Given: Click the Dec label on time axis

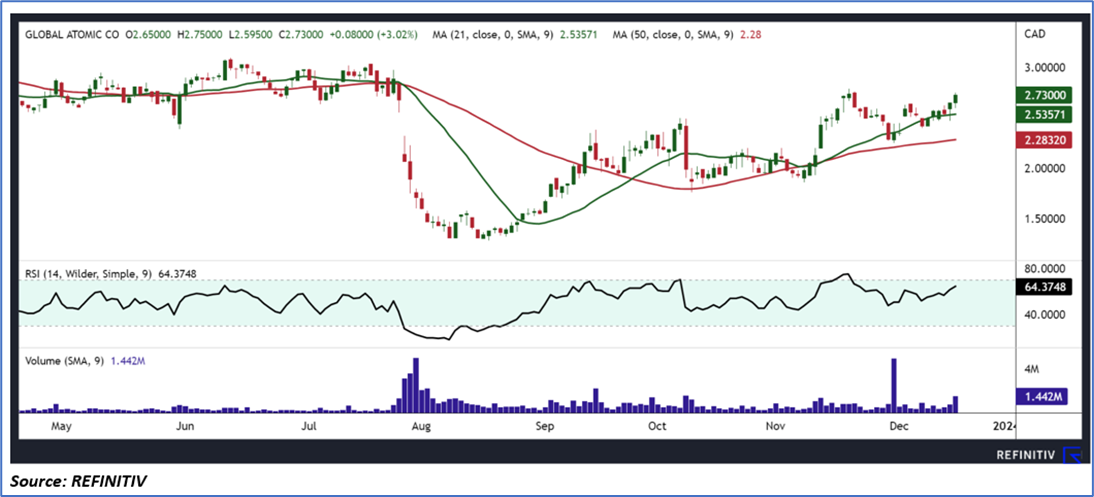Looking at the screenshot, I should click(x=897, y=424).
